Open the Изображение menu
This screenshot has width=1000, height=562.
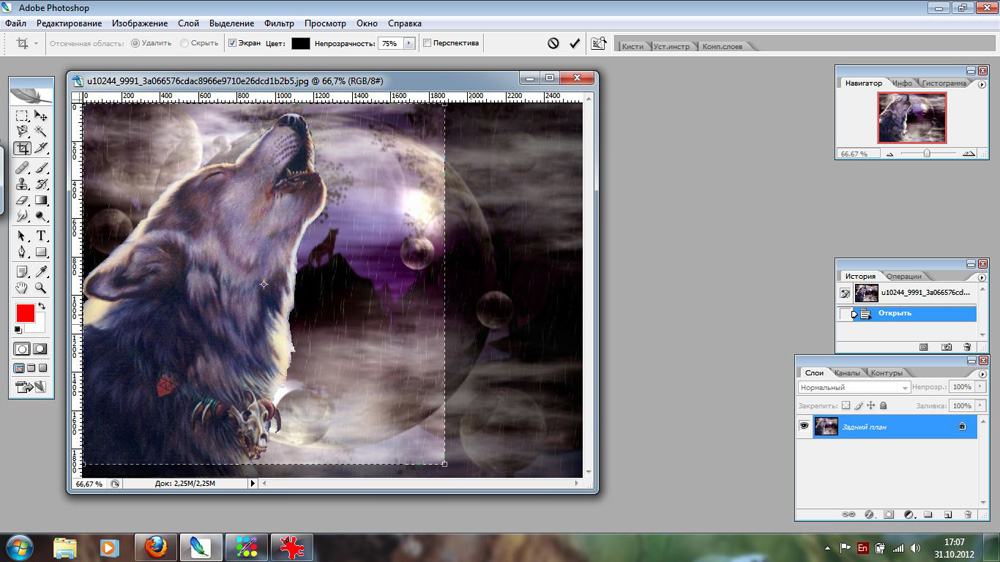pyautogui.click(x=140, y=23)
